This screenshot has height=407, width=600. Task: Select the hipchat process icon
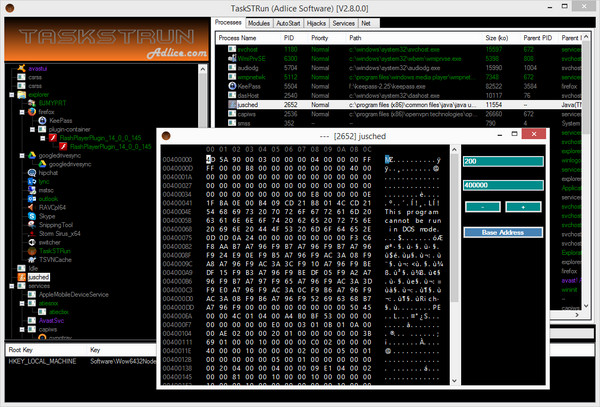(x=32, y=173)
